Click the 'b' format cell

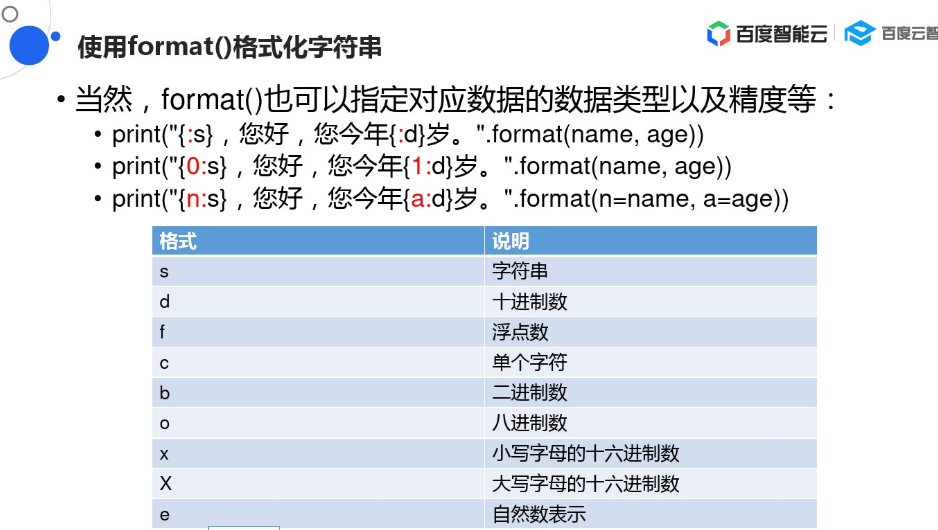coord(318,393)
